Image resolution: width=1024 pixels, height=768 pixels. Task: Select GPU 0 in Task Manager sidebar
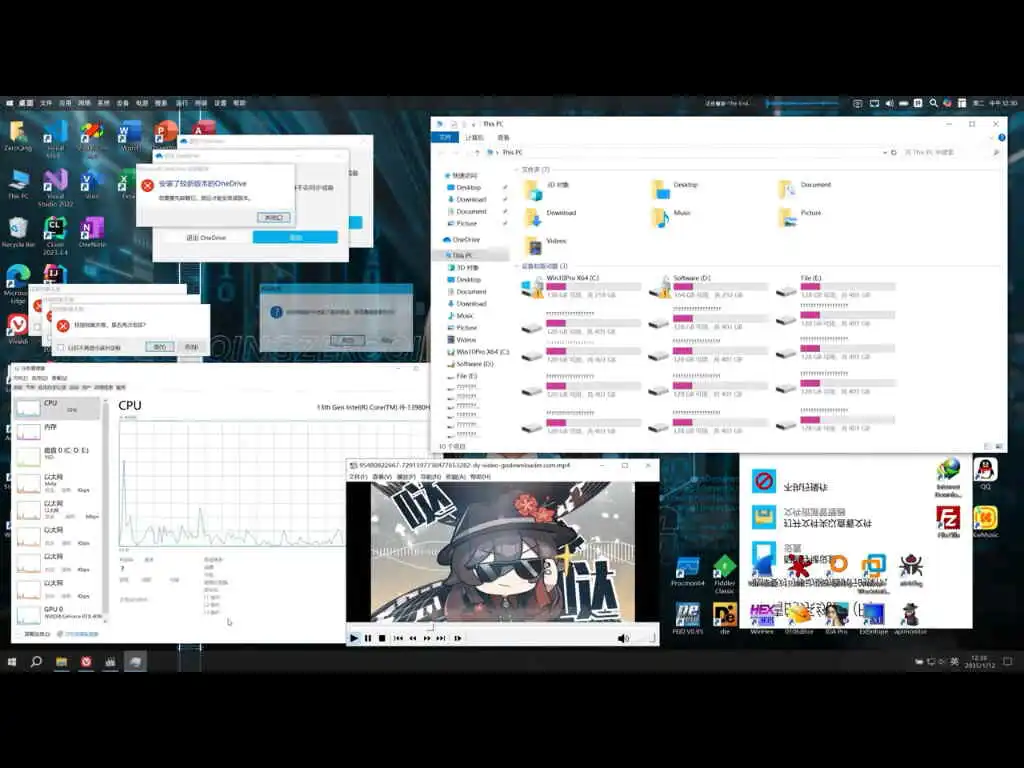click(x=59, y=614)
